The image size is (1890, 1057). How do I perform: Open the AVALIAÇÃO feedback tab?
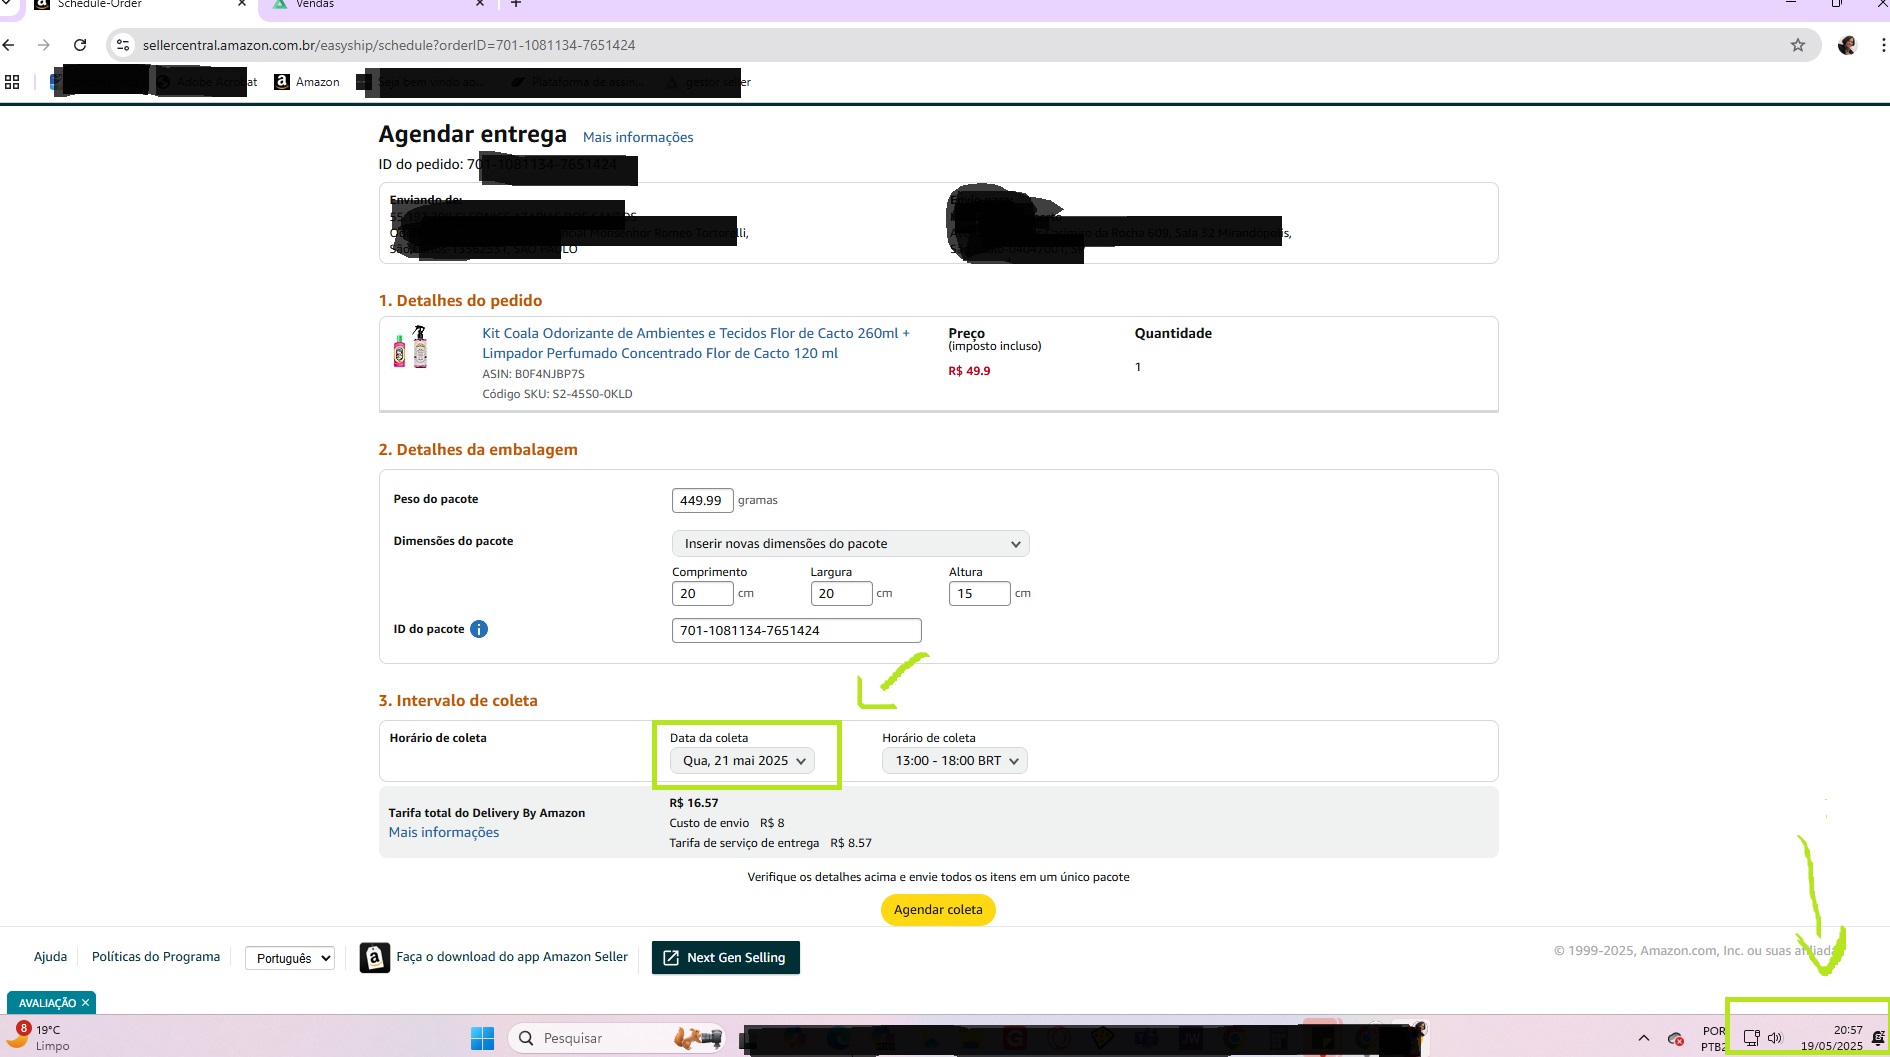47,1003
